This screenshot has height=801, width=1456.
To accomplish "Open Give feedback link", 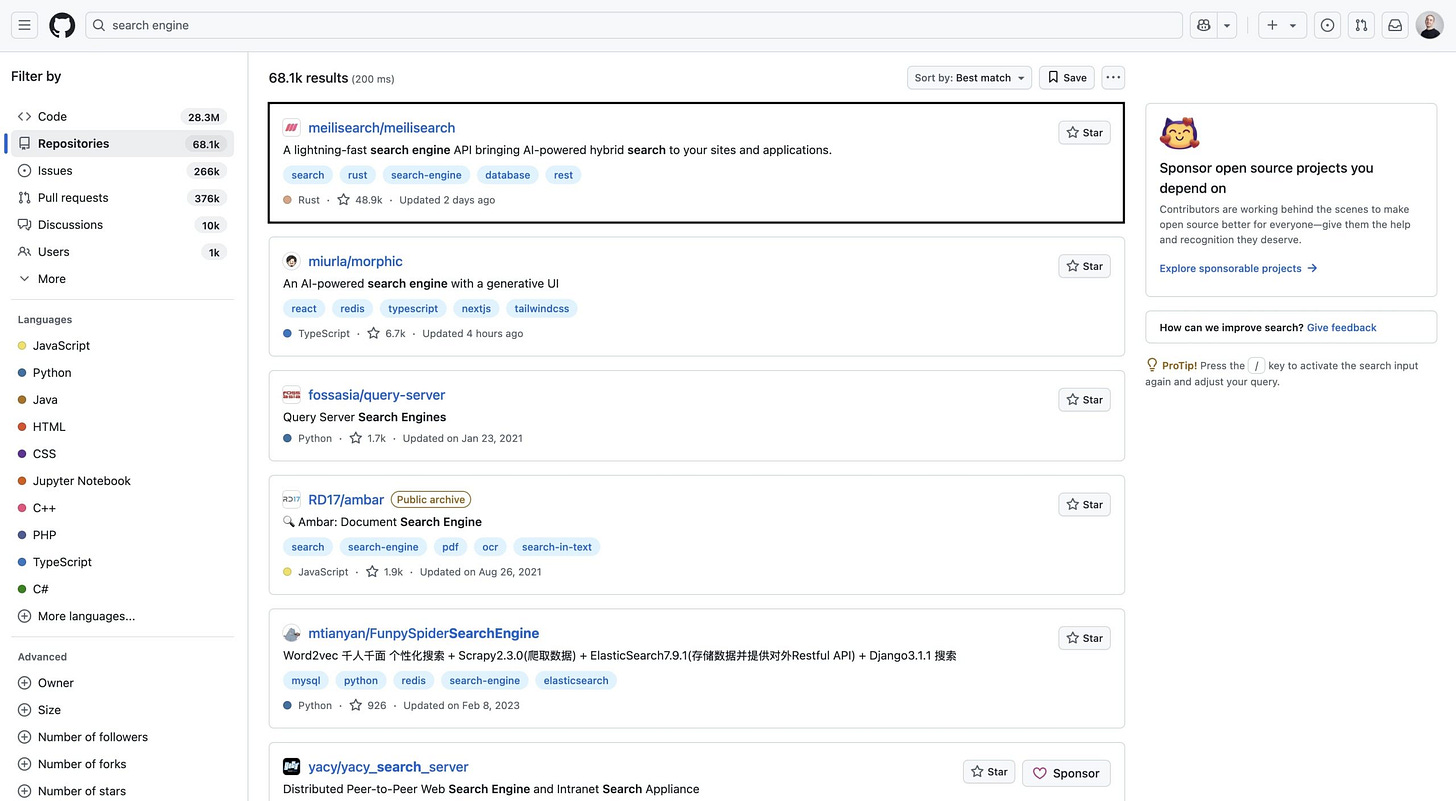I will coord(1342,328).
